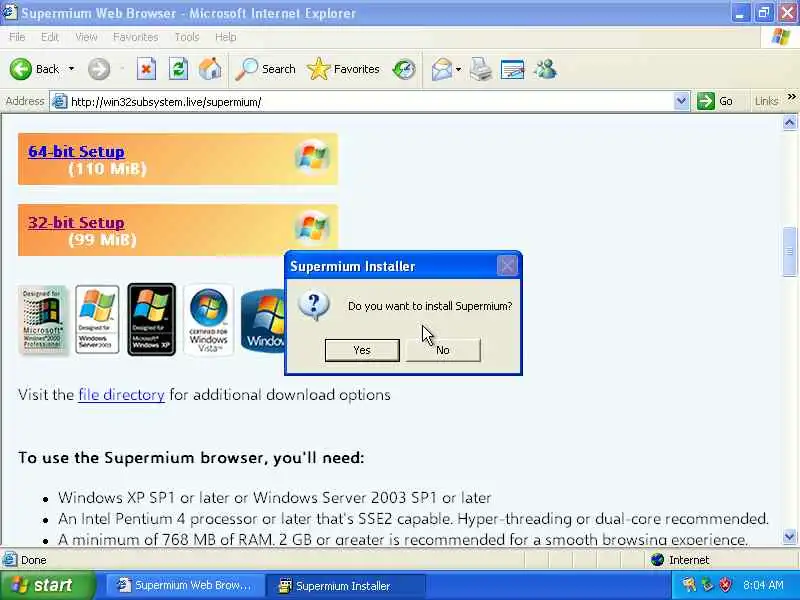Open the Search magnifier toolbar button
800x600 pixels.
click(266, 69)
